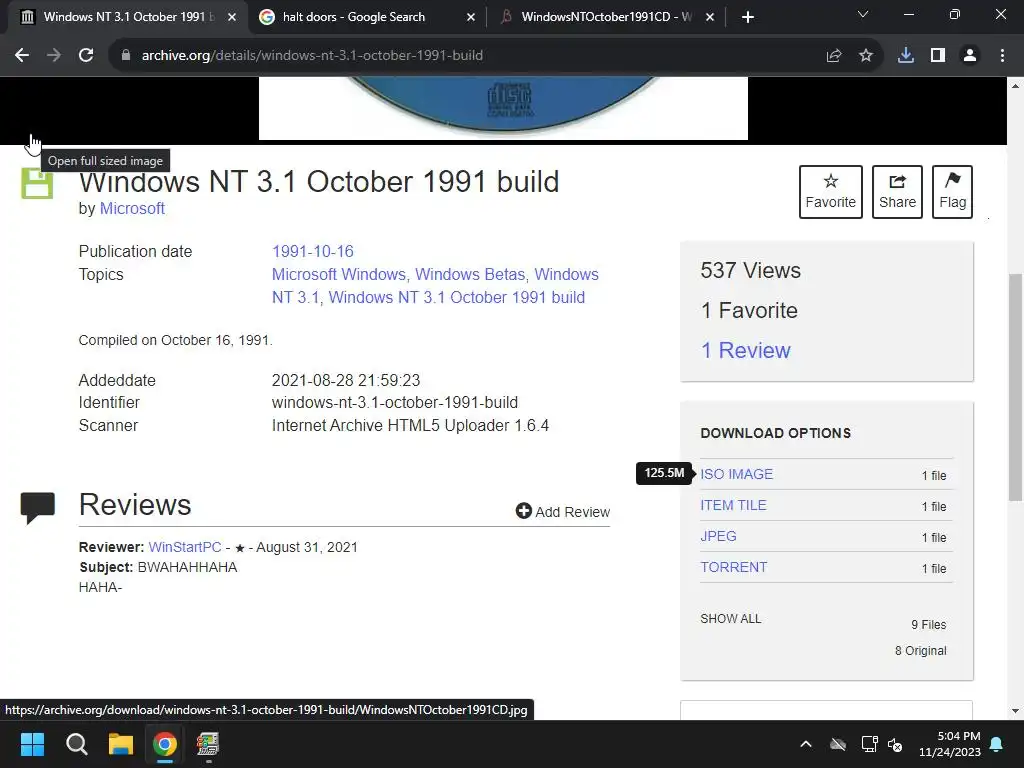The width and height of the screenshot is (1024, 768).
Task: Open the 1 Review link
Action: pos(745,351)
